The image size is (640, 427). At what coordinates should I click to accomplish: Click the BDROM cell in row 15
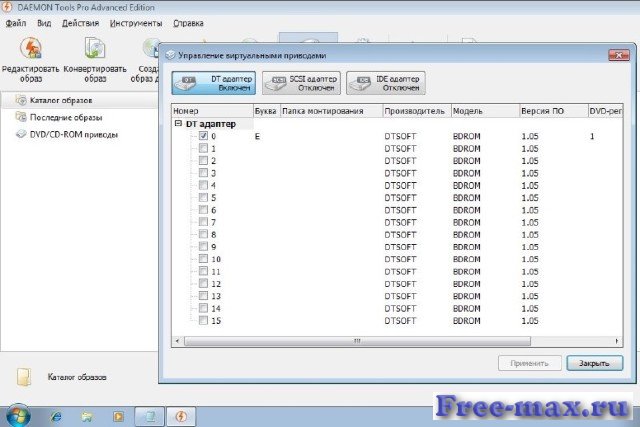[x=467, y=321]
